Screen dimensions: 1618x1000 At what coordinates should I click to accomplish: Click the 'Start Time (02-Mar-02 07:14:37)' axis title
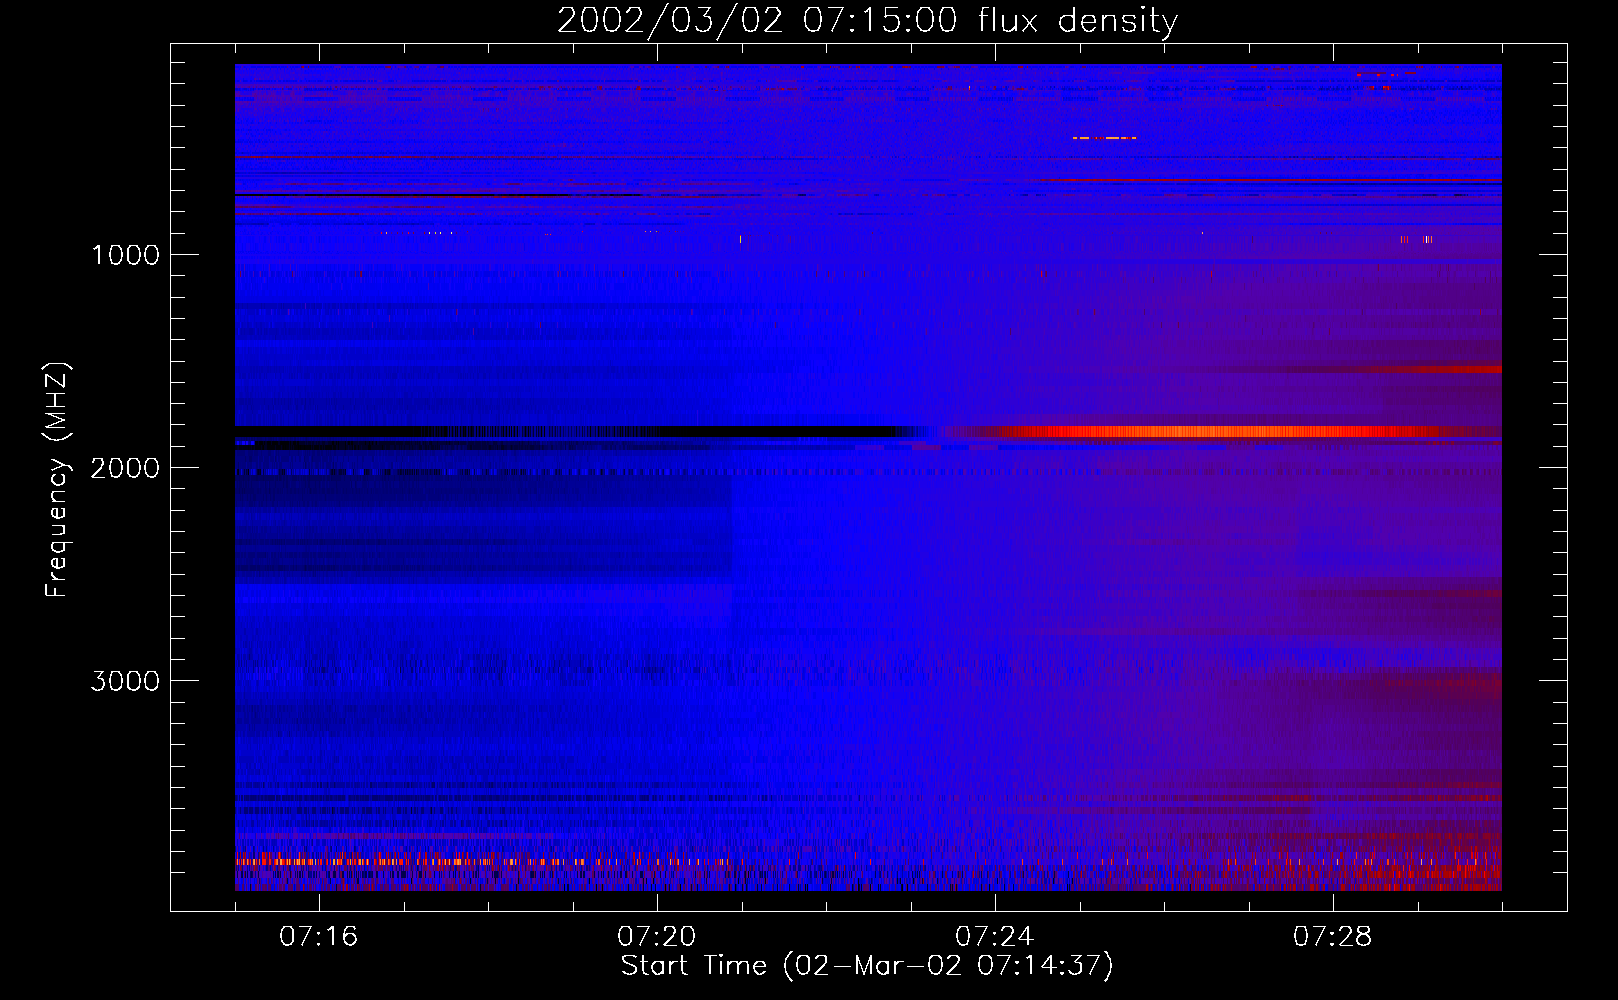click(867, 966)
